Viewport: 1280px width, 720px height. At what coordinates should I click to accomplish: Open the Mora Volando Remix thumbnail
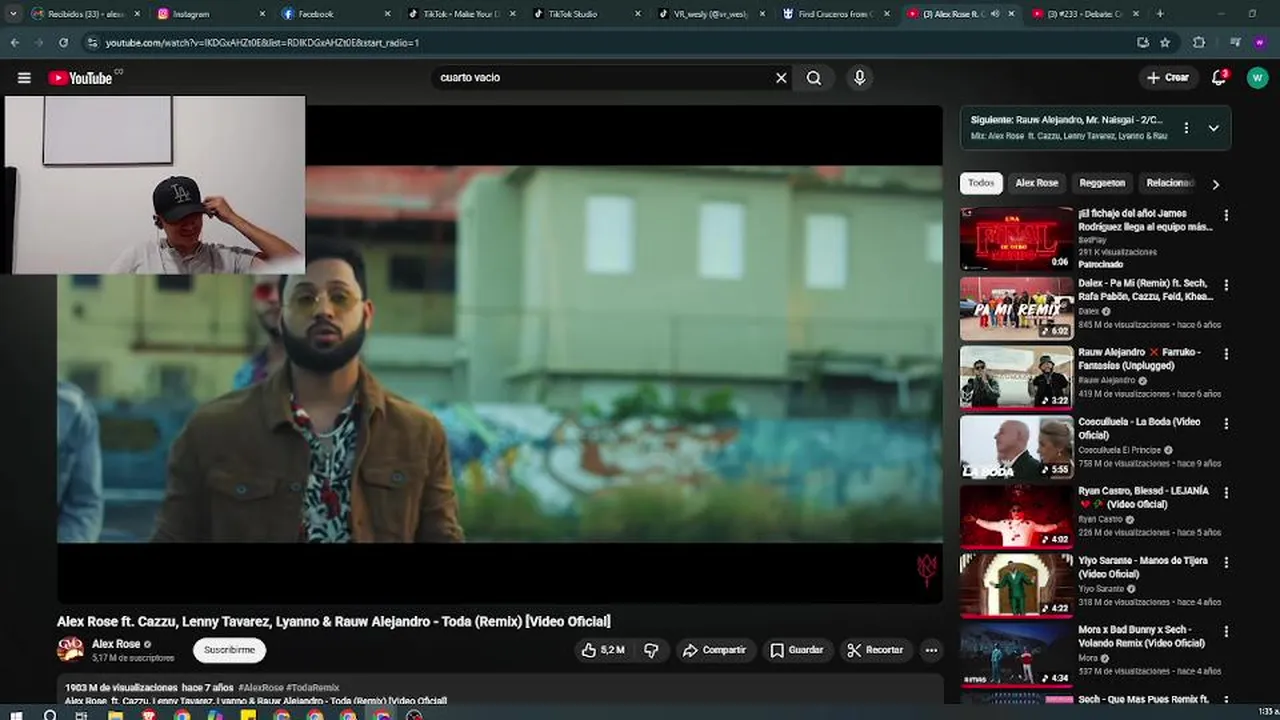[1016, 656]
